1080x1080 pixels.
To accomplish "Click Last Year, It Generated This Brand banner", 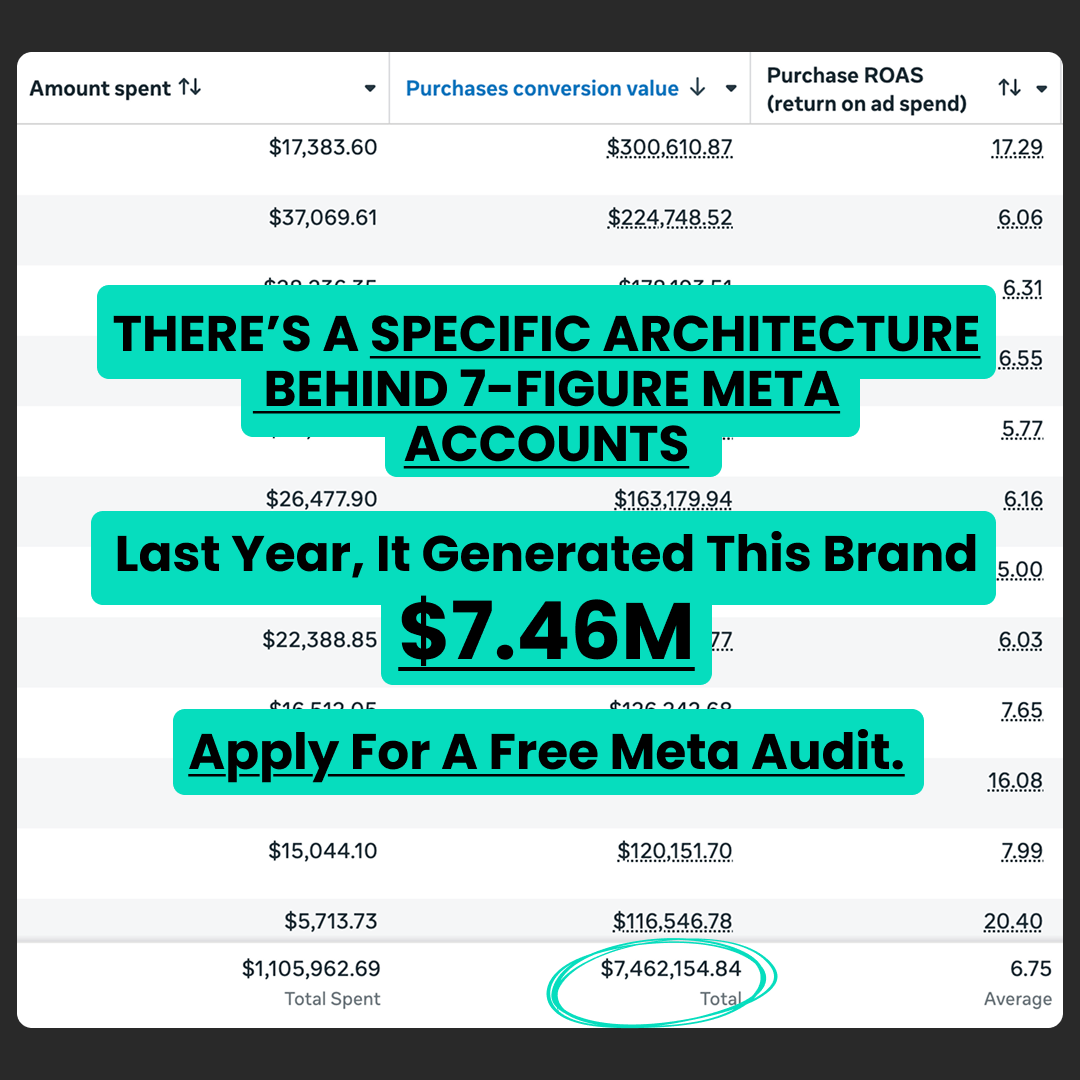I will [x=543, y=557].
